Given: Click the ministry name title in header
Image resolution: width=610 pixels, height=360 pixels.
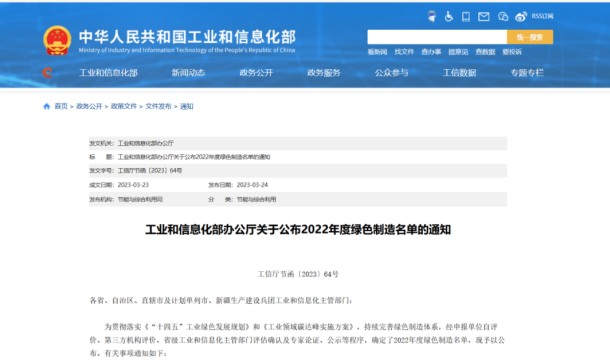Looking at the screenshot, I should click(187, 37).
